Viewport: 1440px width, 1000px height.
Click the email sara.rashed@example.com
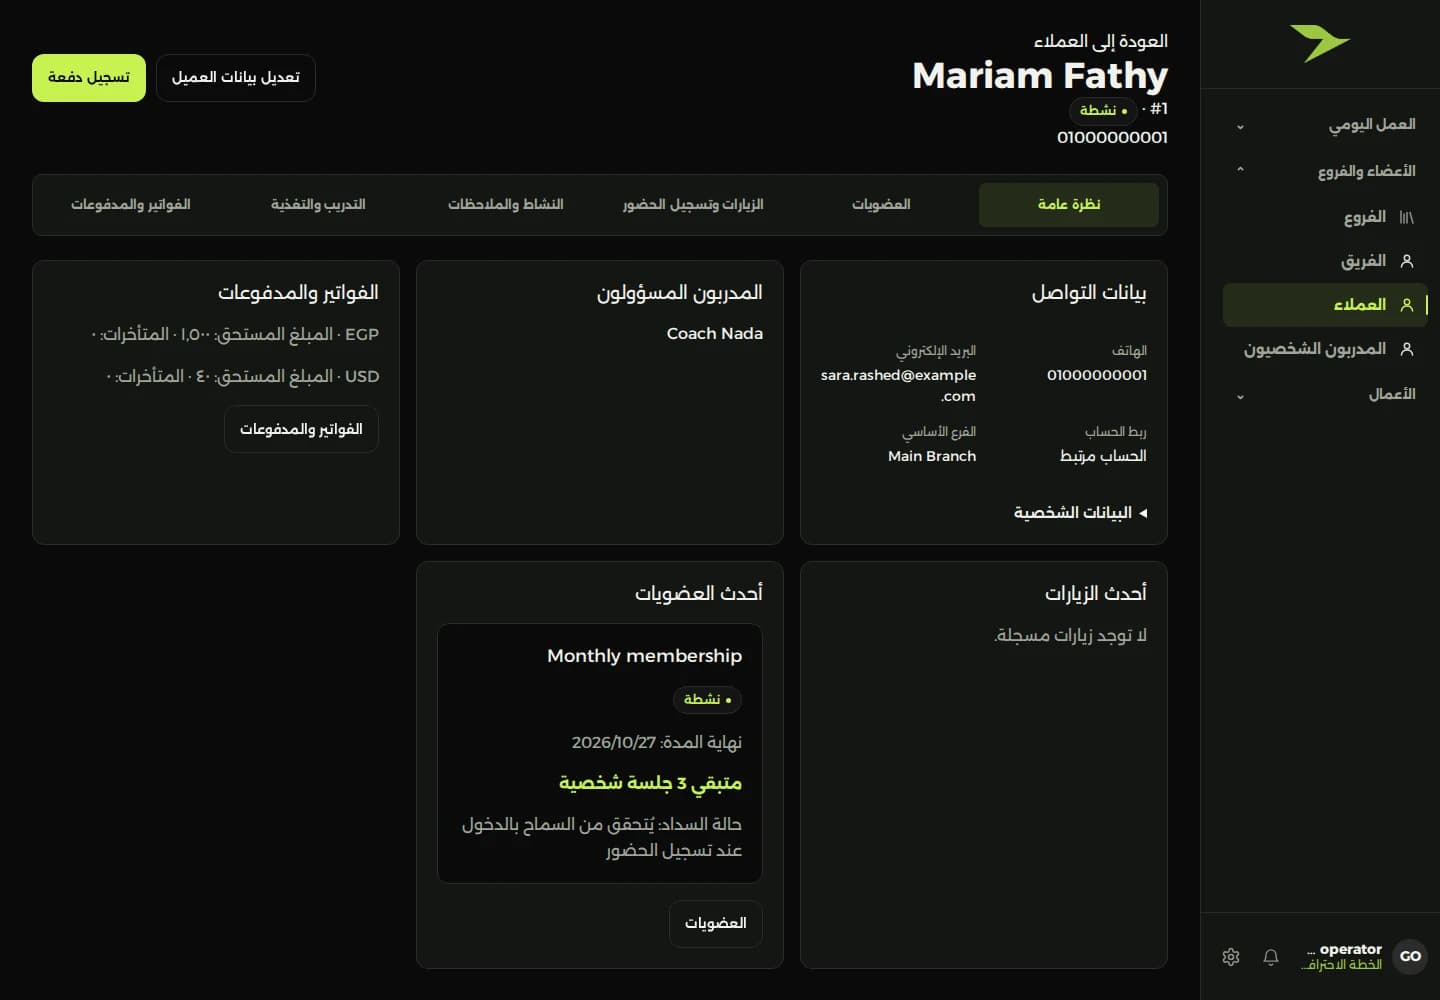(x=898, y=386)
